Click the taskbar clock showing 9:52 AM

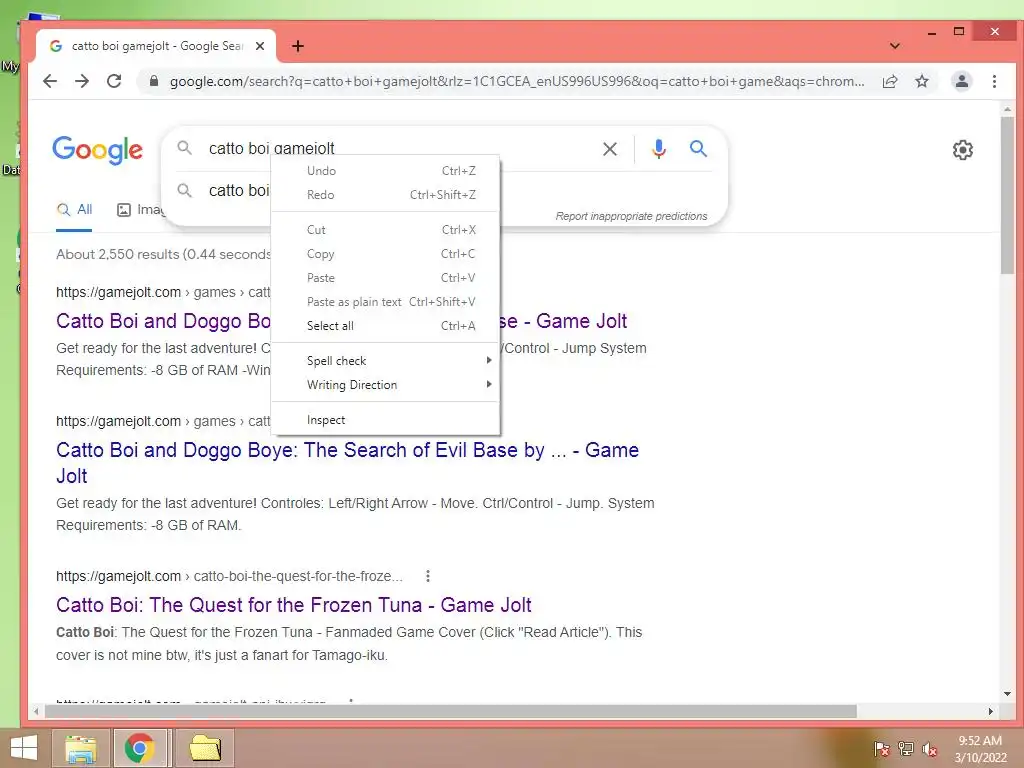[980, 749]
